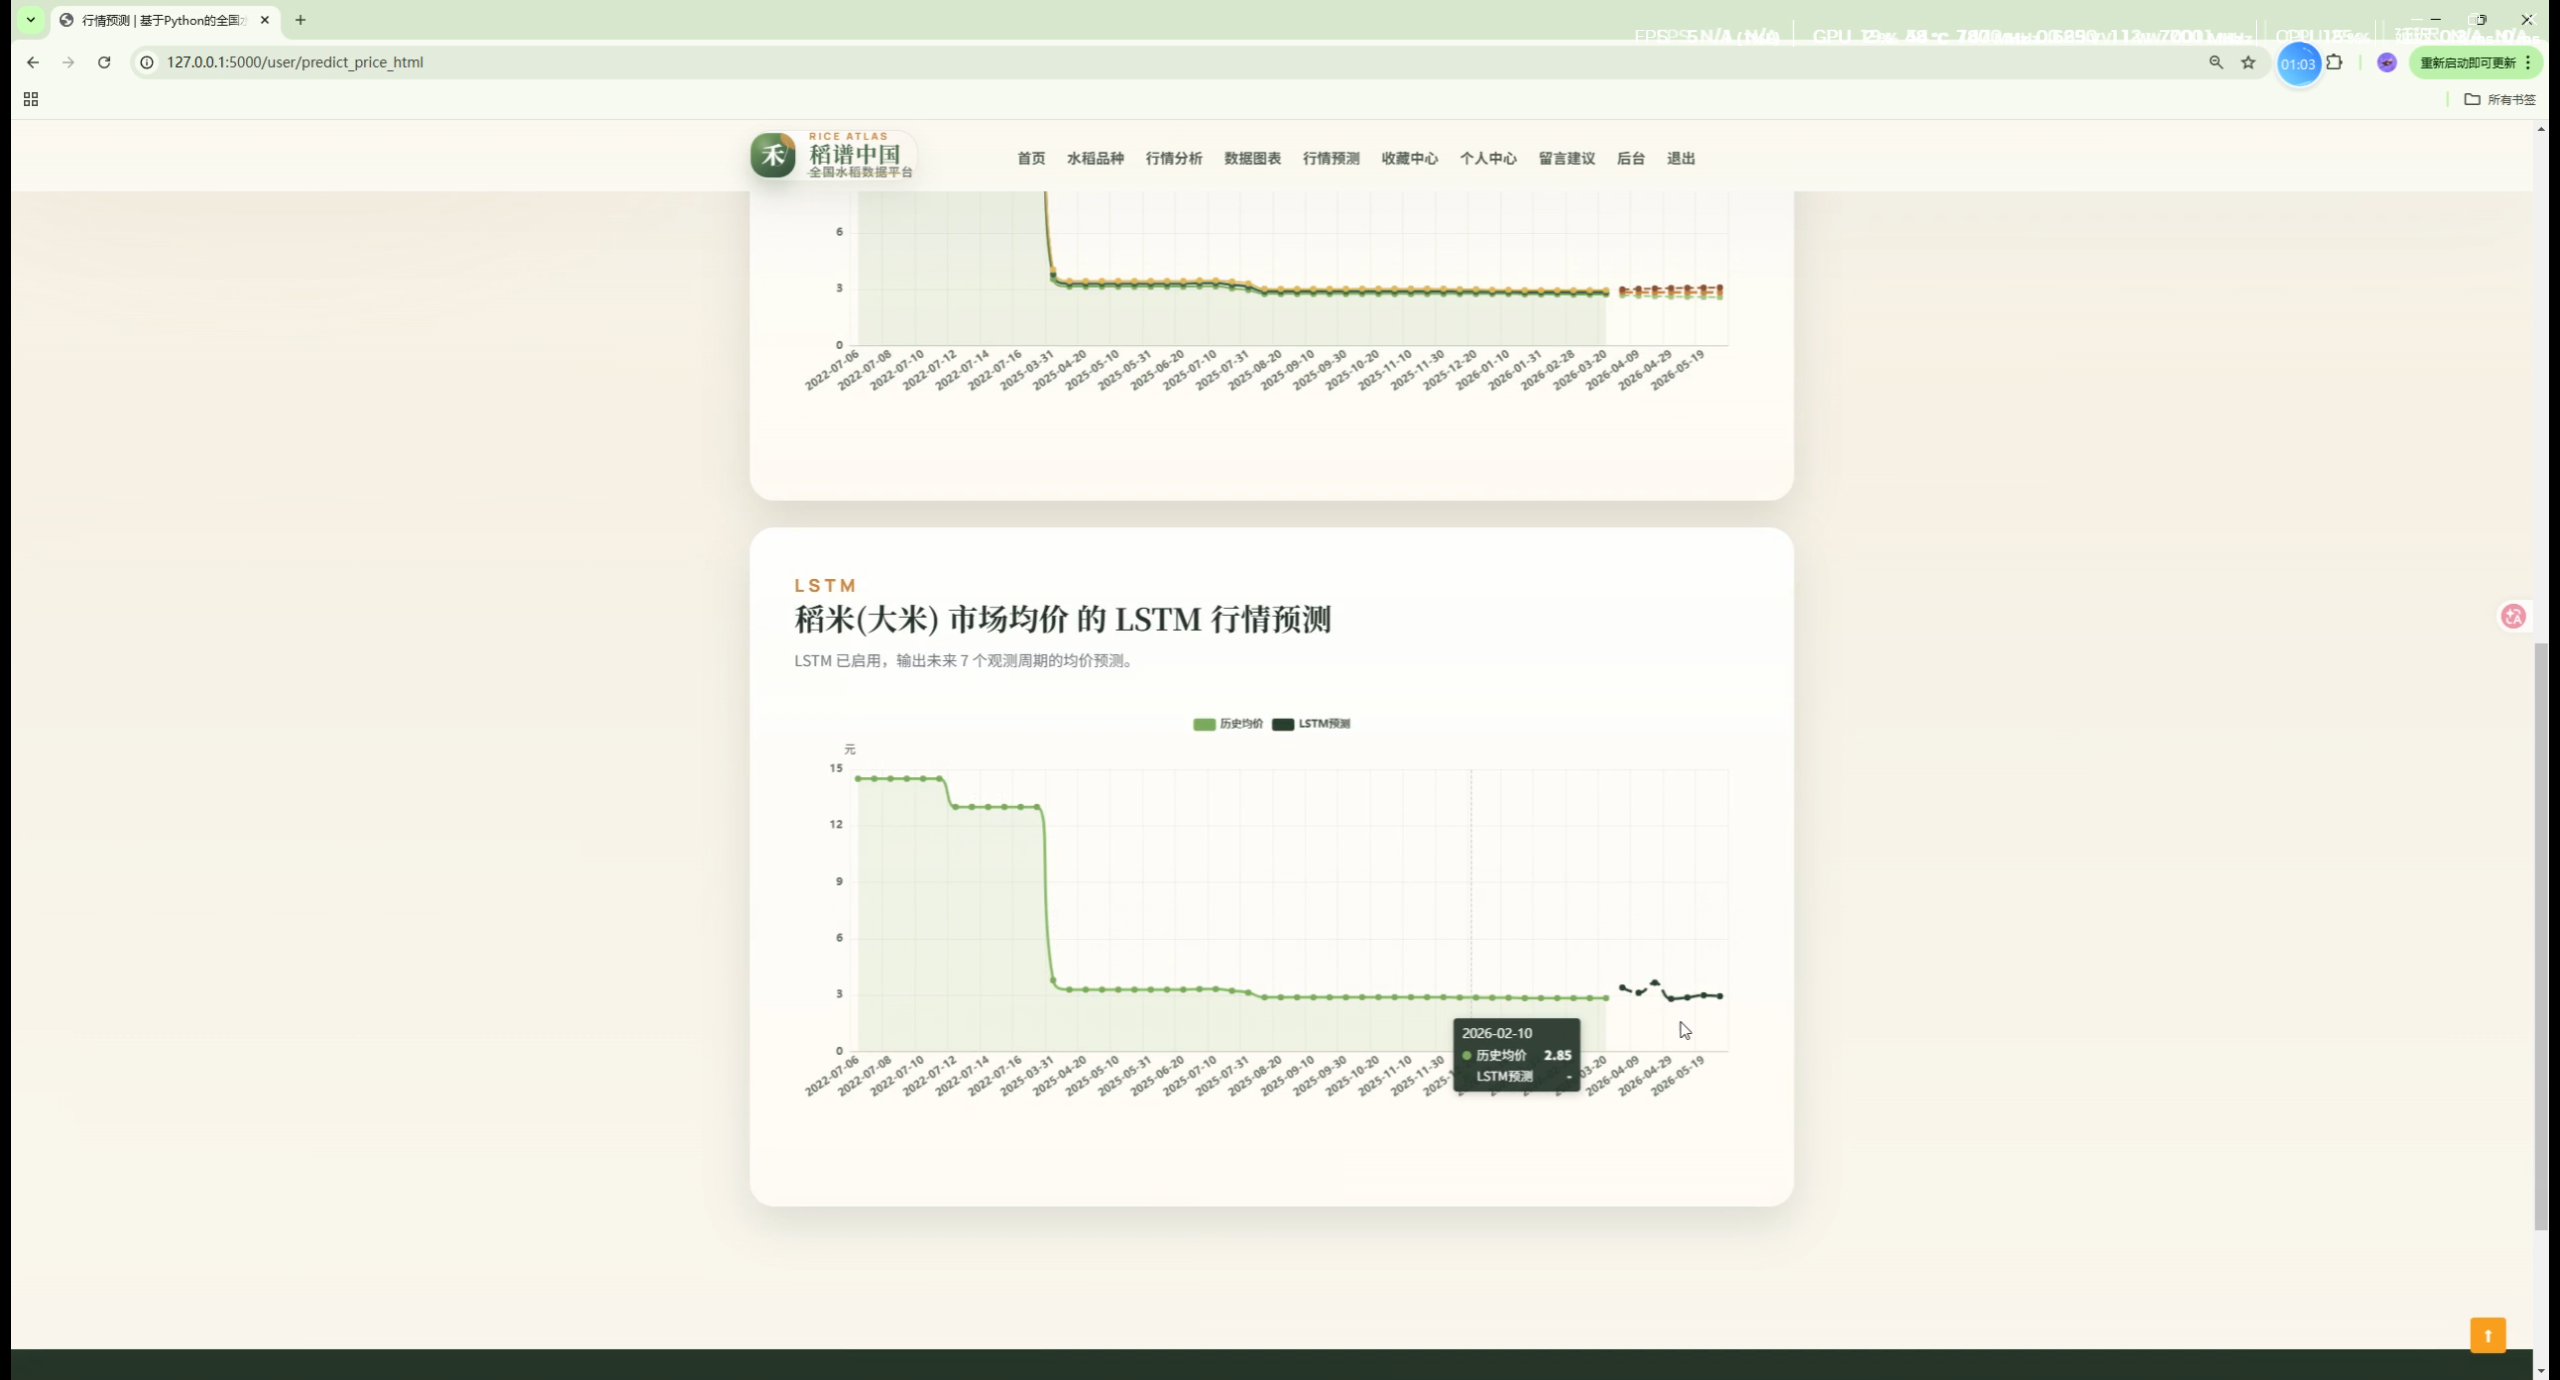Toggle 历史均价 legend series visibility
The width and height of the screenshot is (2560, 1380).
coord(1228,724)
